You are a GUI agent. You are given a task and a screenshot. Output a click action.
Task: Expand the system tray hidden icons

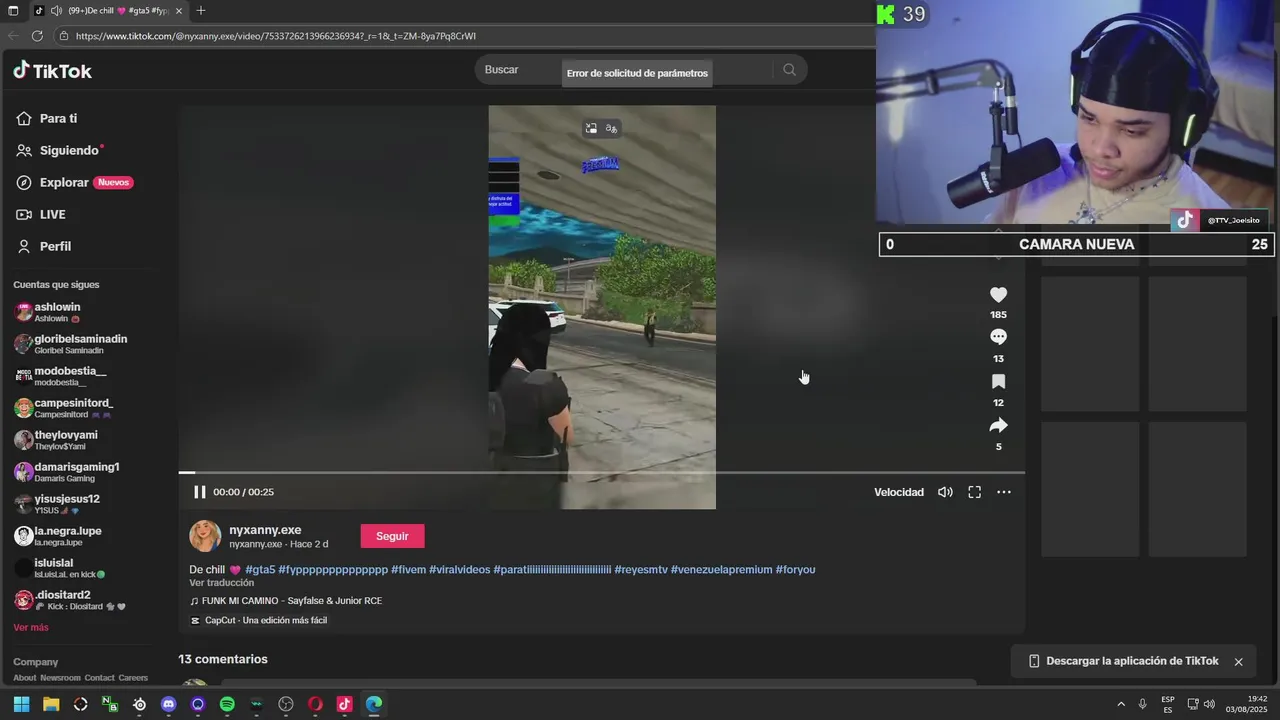(1120, 704)
